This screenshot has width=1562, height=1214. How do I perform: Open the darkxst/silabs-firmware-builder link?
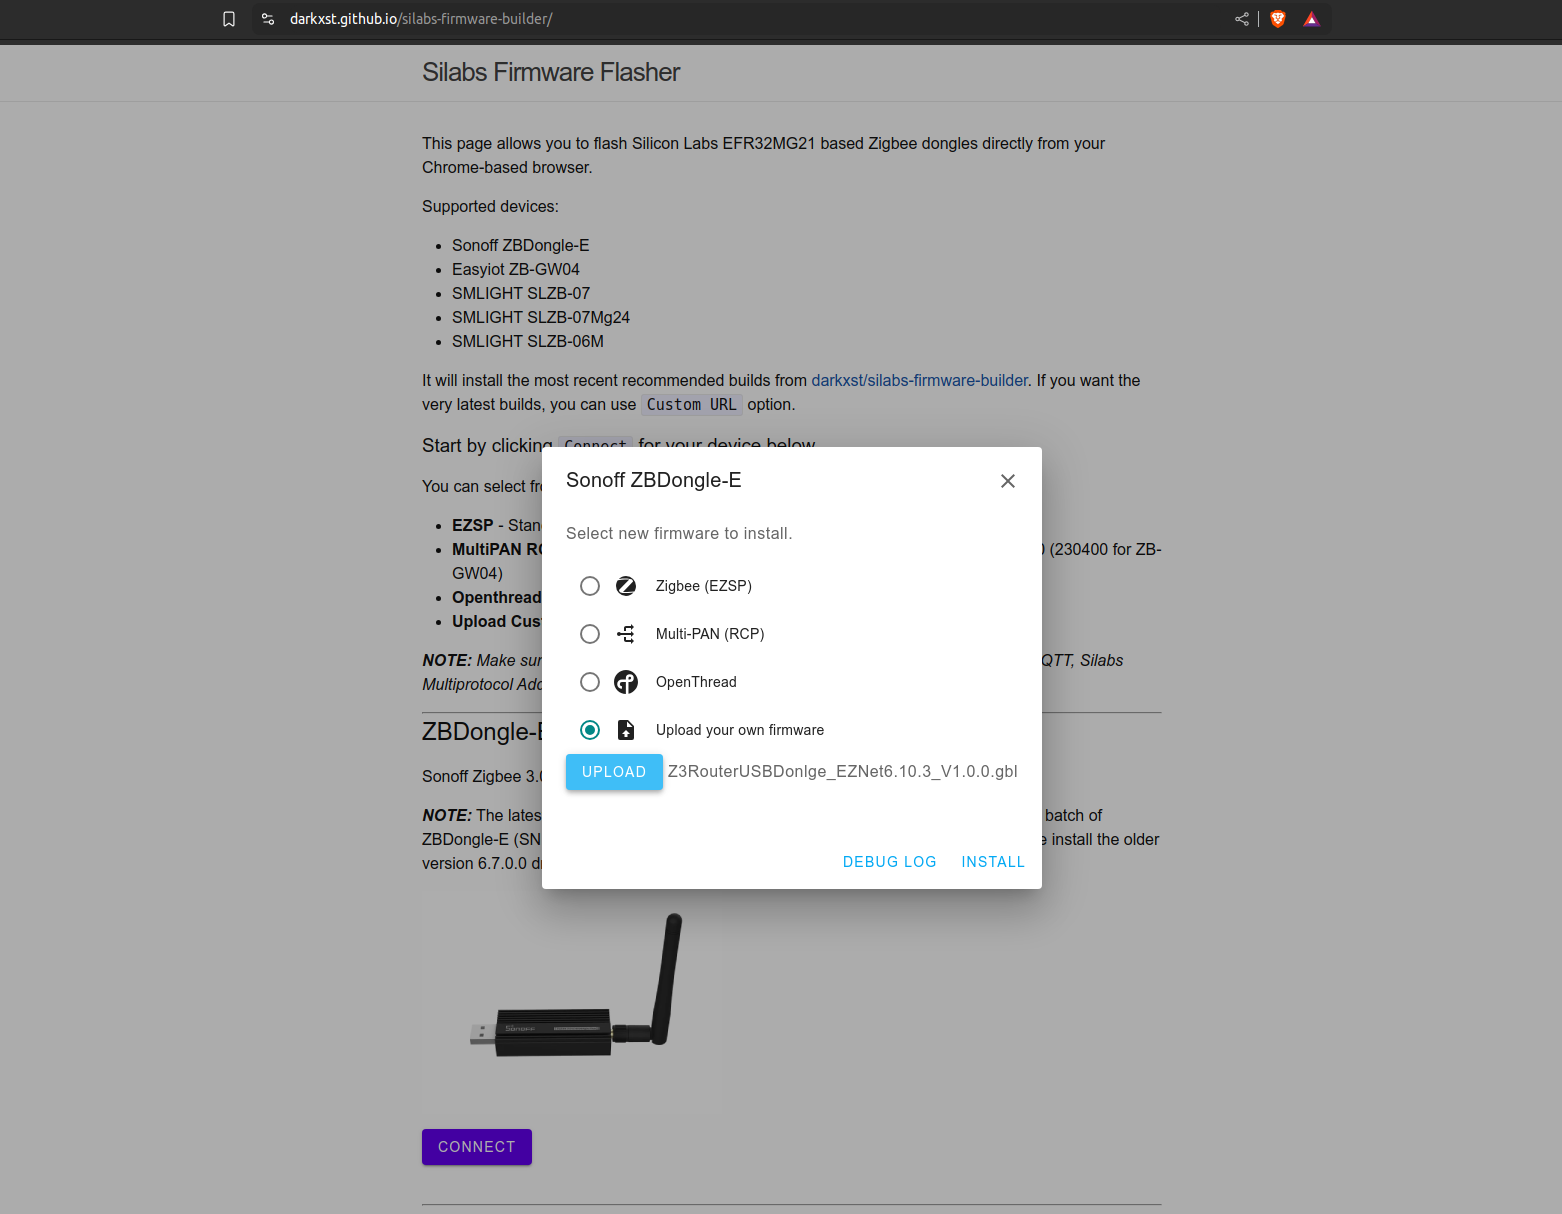(x=919, y=380)
